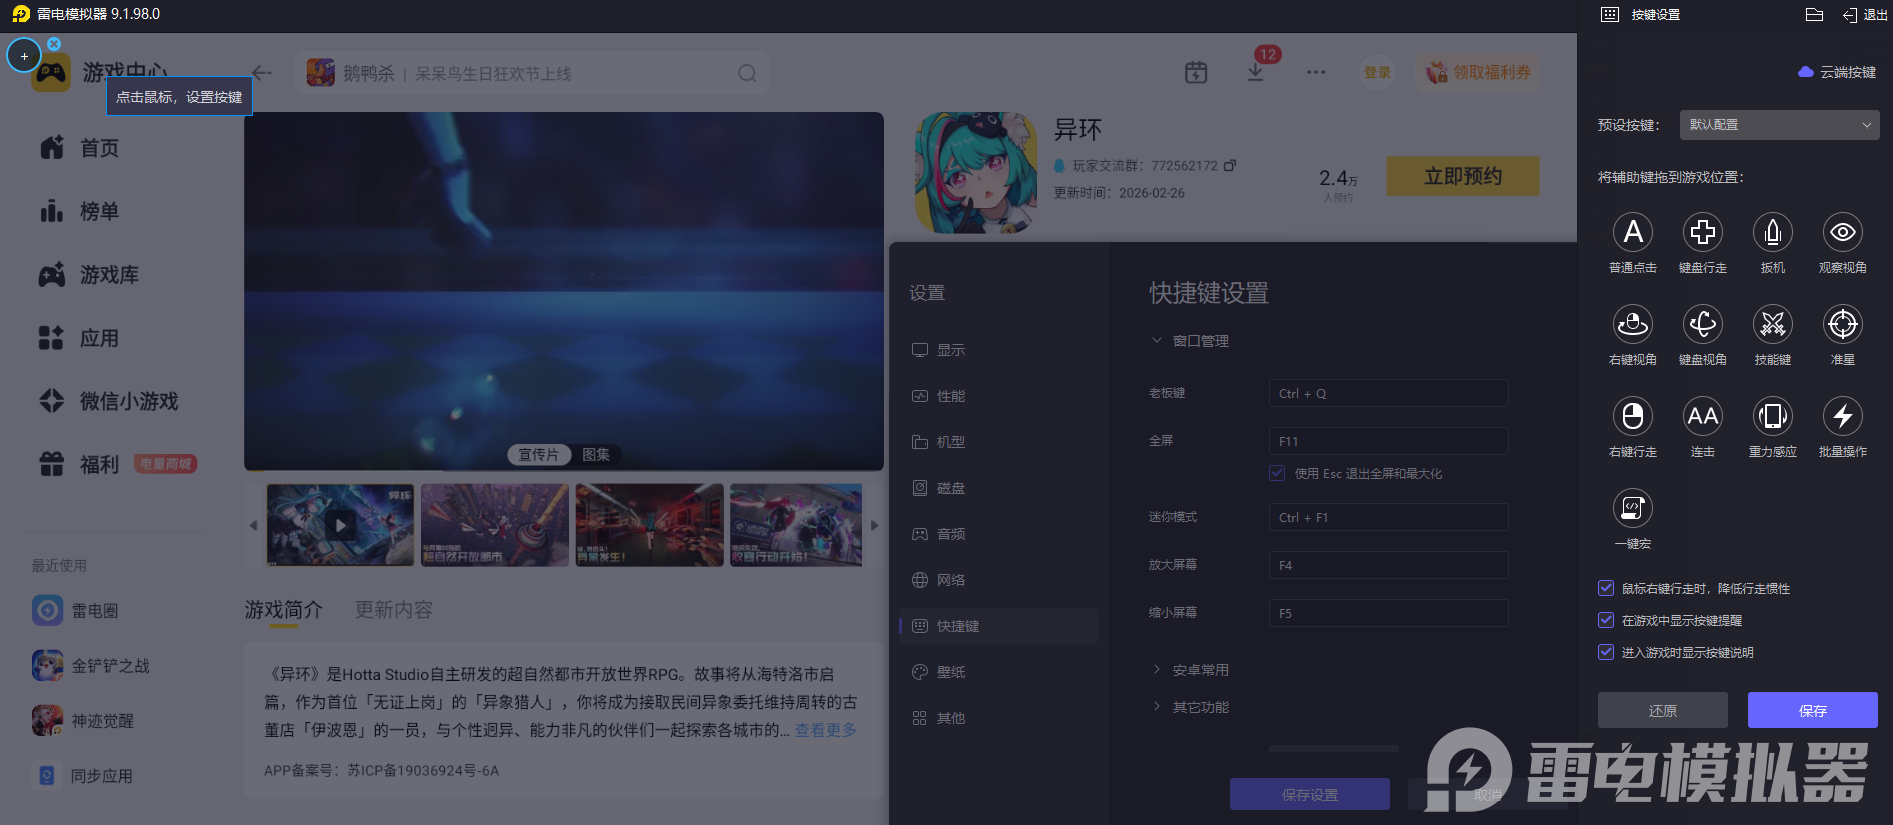Open the calendar check-in icon
This screenshot has height=825, width=1893.
[x=1196, y=72]
